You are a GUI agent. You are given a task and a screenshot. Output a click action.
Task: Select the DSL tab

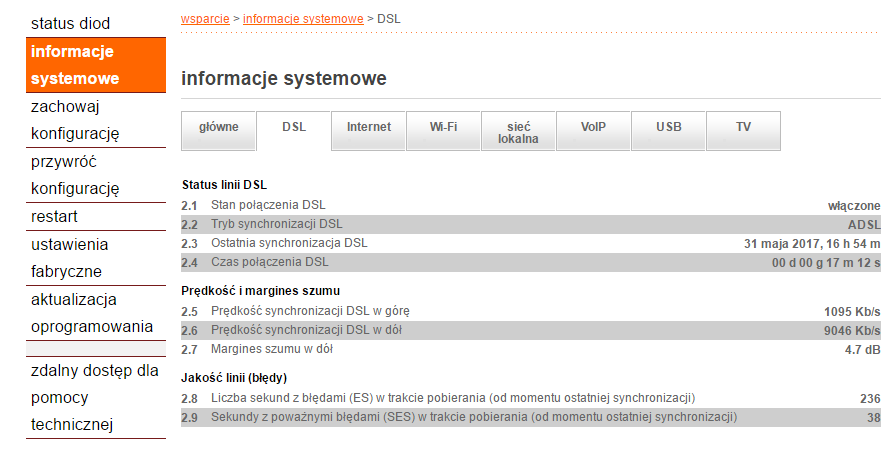[x=294, y=128]
